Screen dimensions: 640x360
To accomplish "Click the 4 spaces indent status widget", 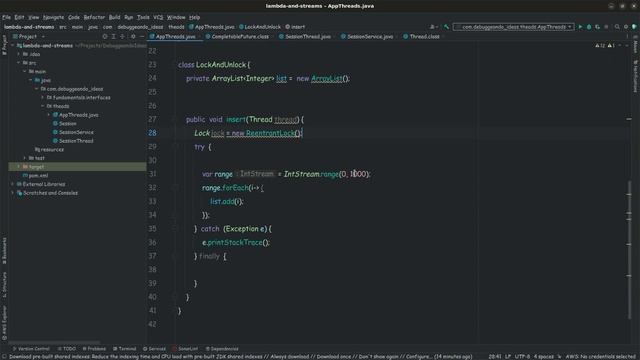I will (x=543, y=356).
